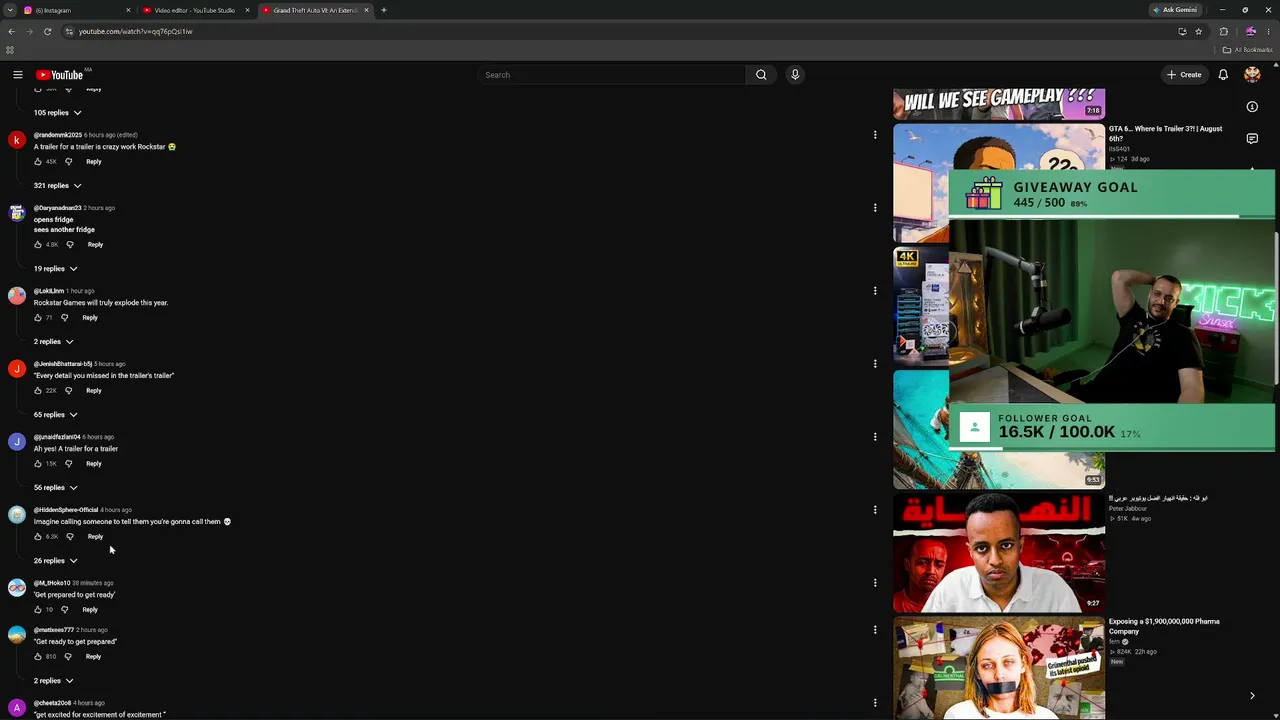The height and width of the screenshot is (720, 1280).
Task: Expand the 56 replies thread
Action: pyautogui.click(x=56, y=488)
